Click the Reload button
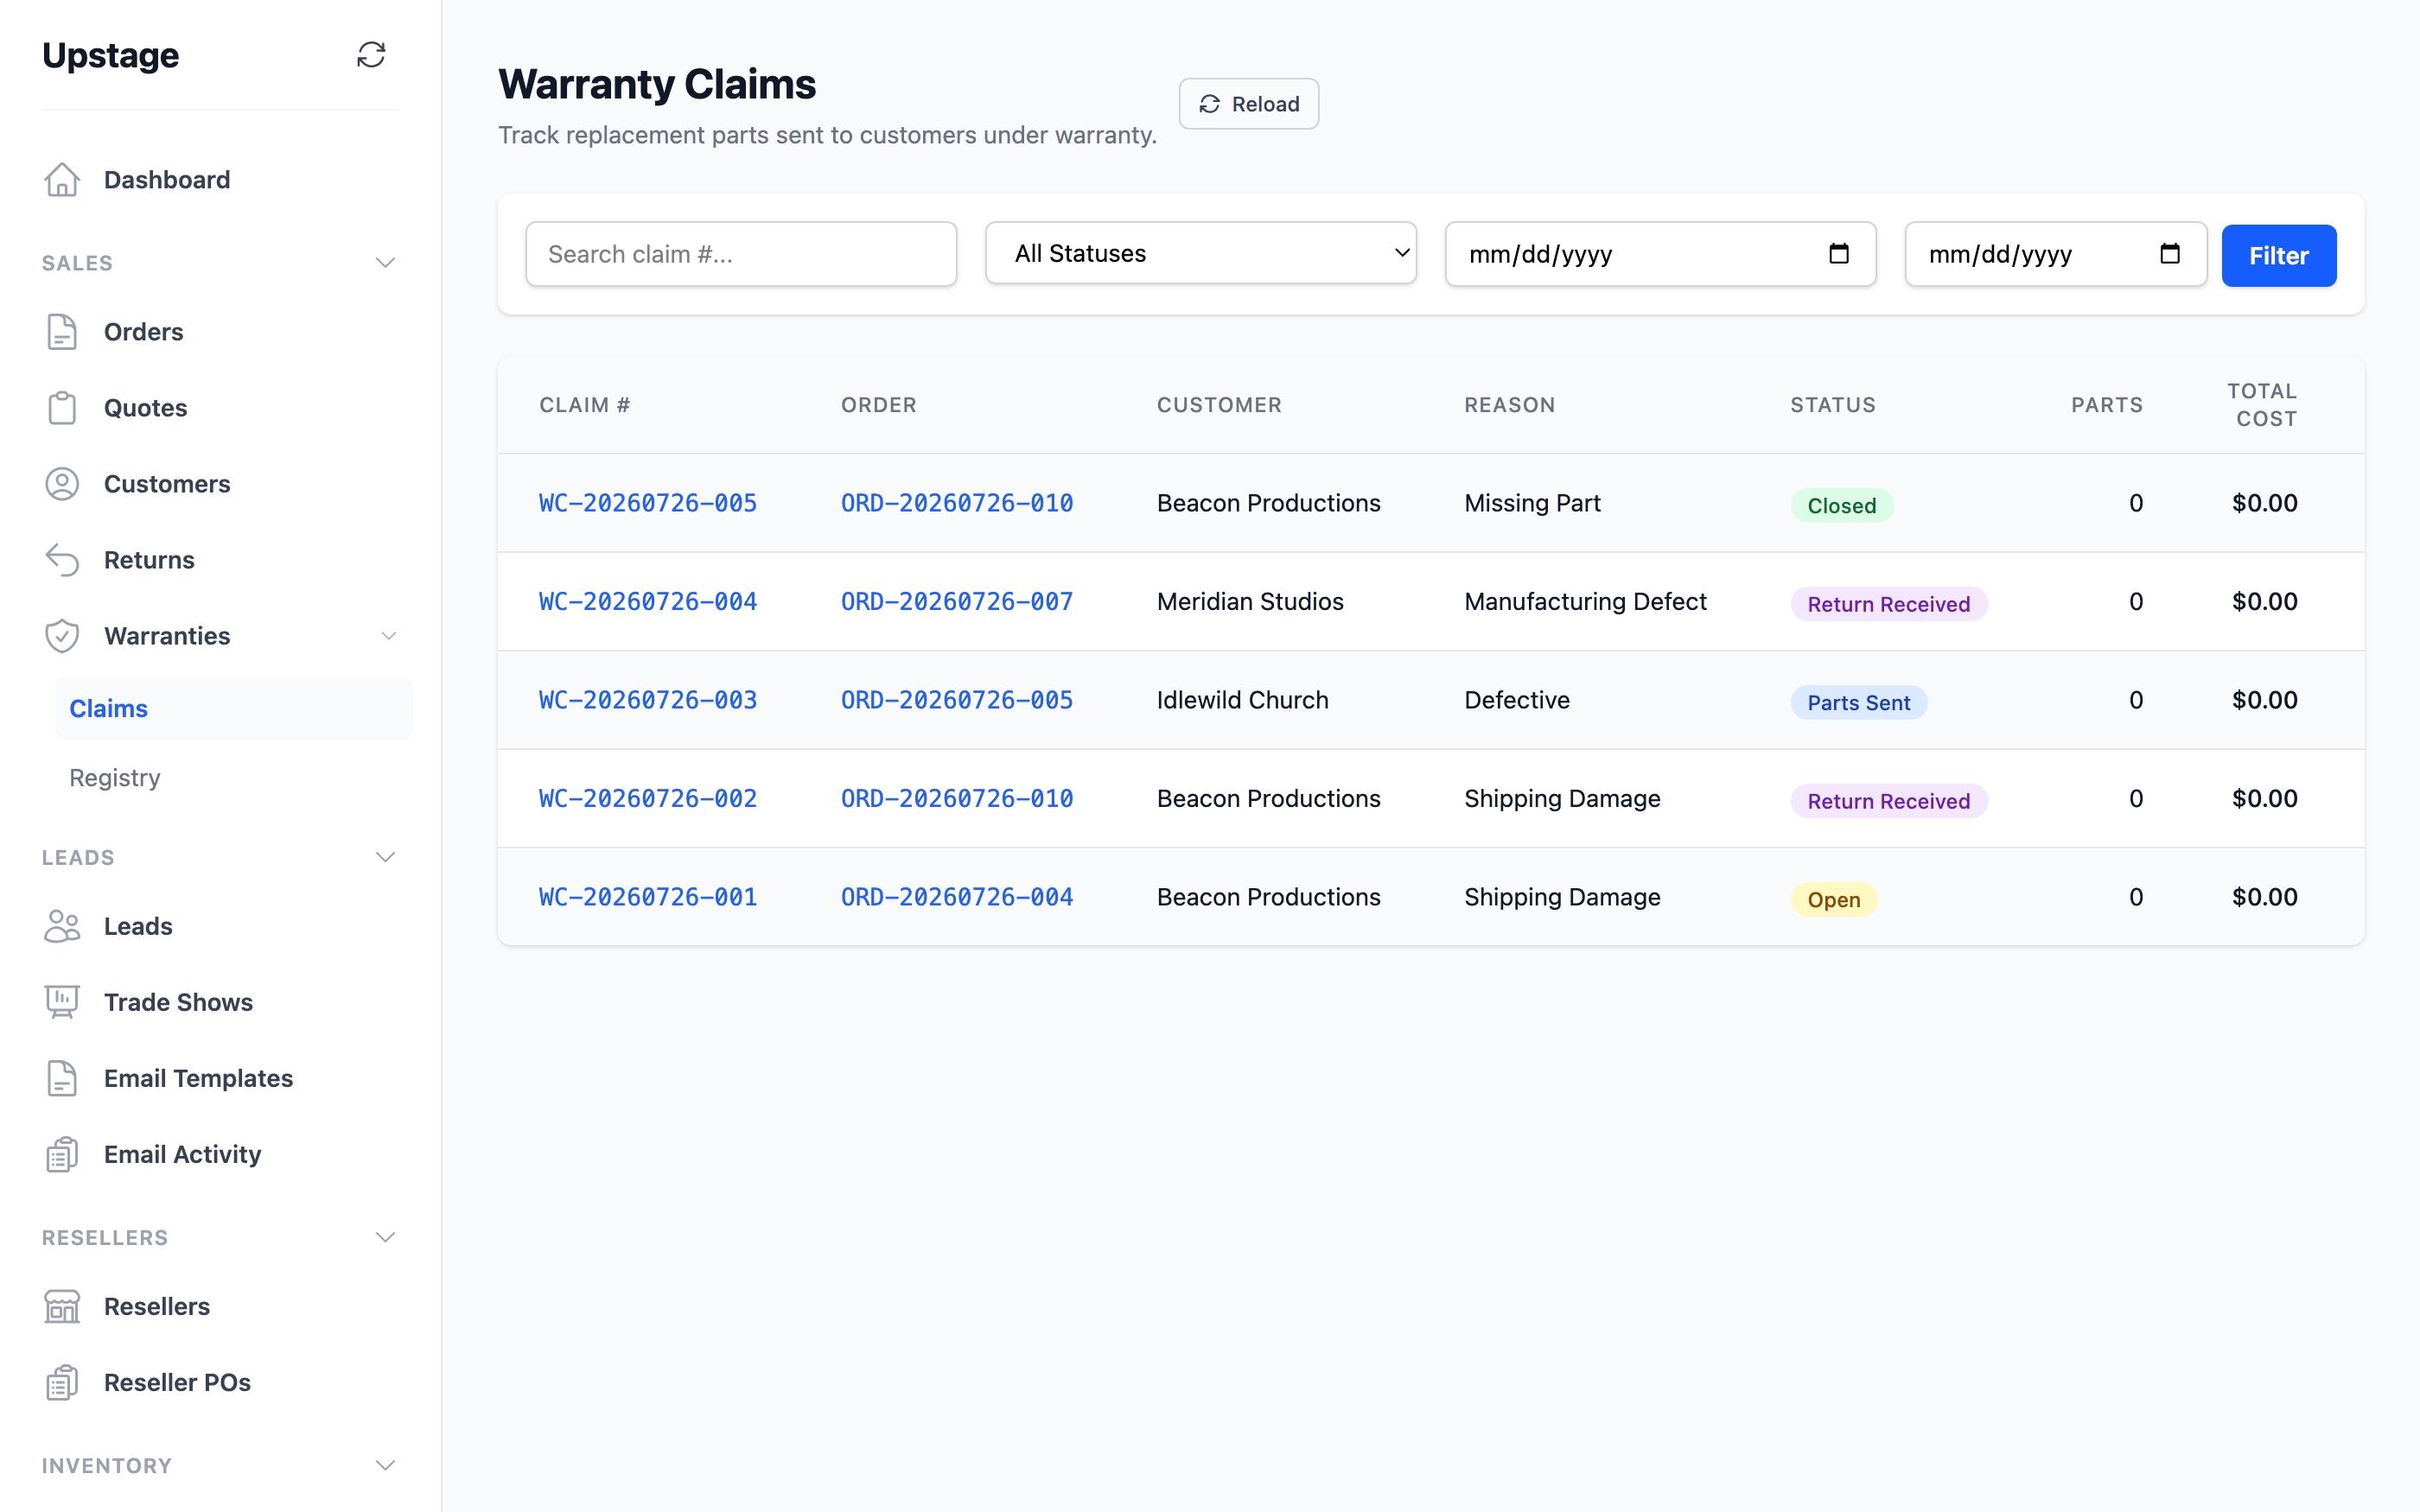The image size is (2420, 1512). pos(1249,104)
